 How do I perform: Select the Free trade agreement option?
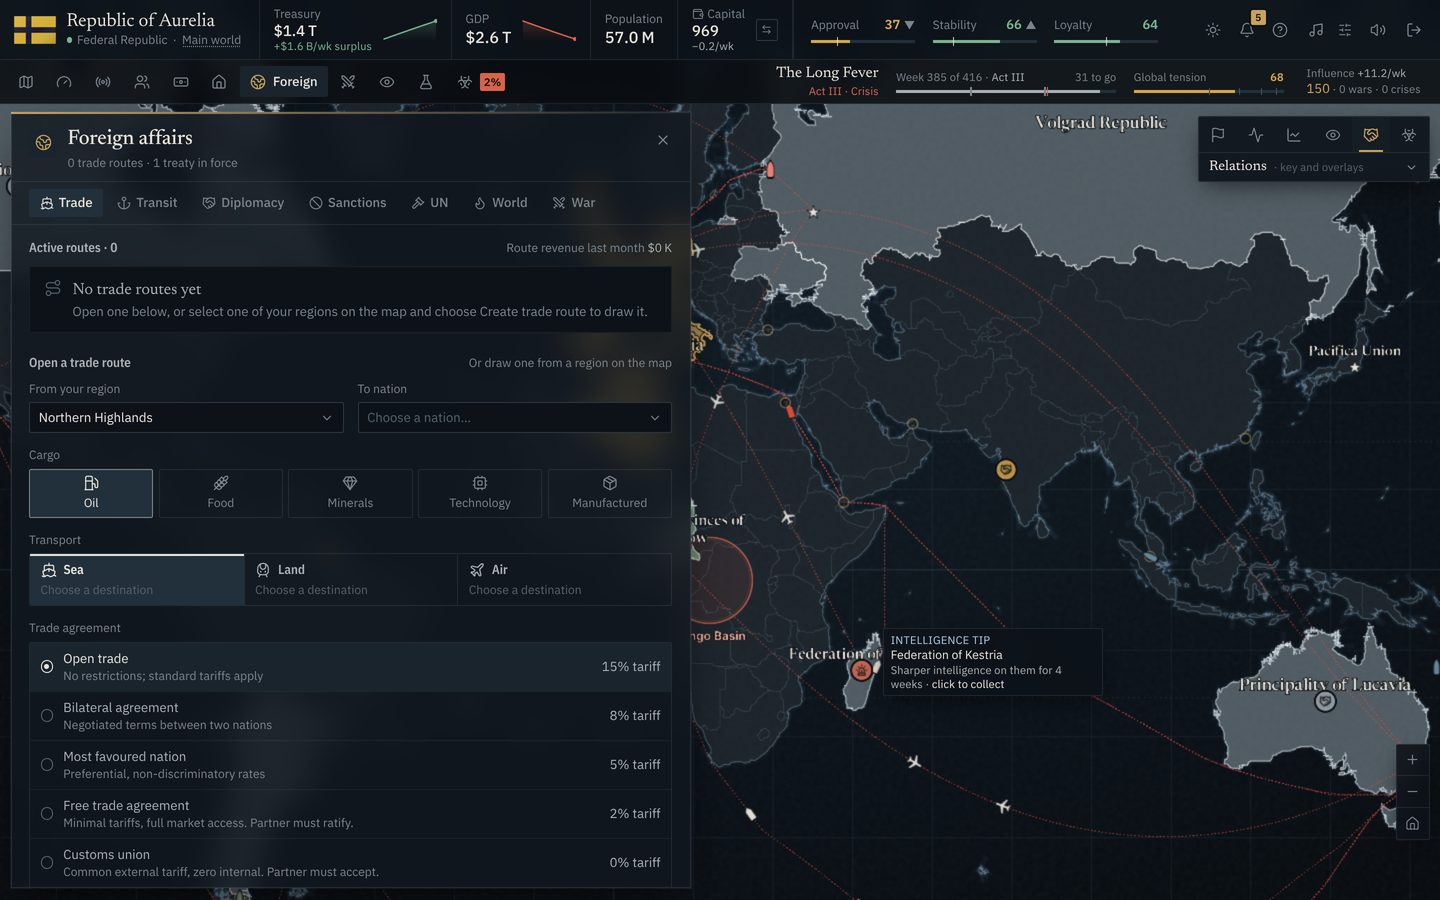[x=350, y=814]
